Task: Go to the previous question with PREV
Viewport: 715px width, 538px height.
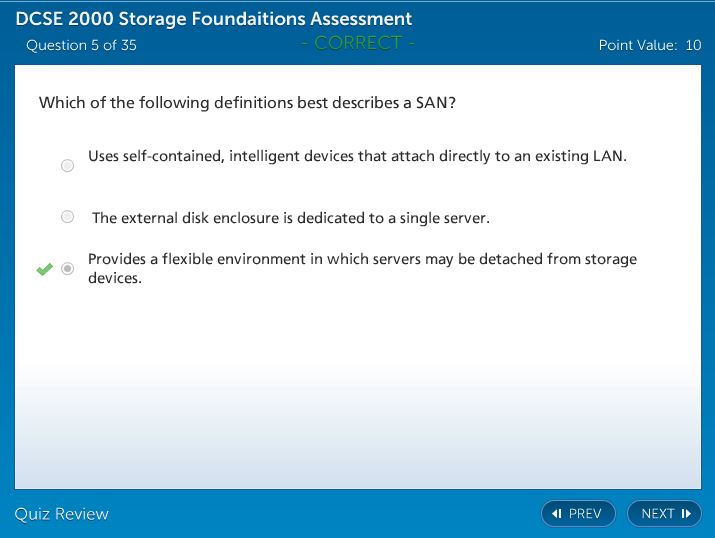Action: (577, 514)
